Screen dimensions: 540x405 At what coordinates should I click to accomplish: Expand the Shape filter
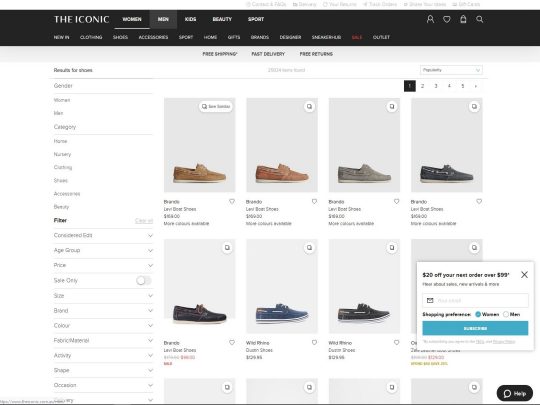coord(103,370)
